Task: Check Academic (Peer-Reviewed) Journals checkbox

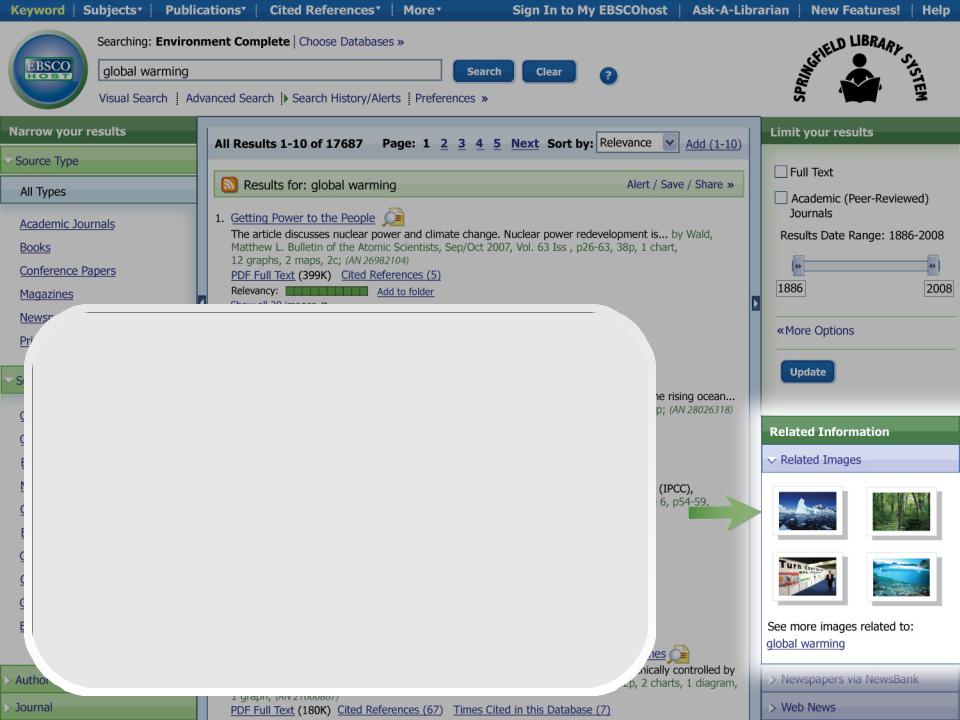Action: coord(781,198)
